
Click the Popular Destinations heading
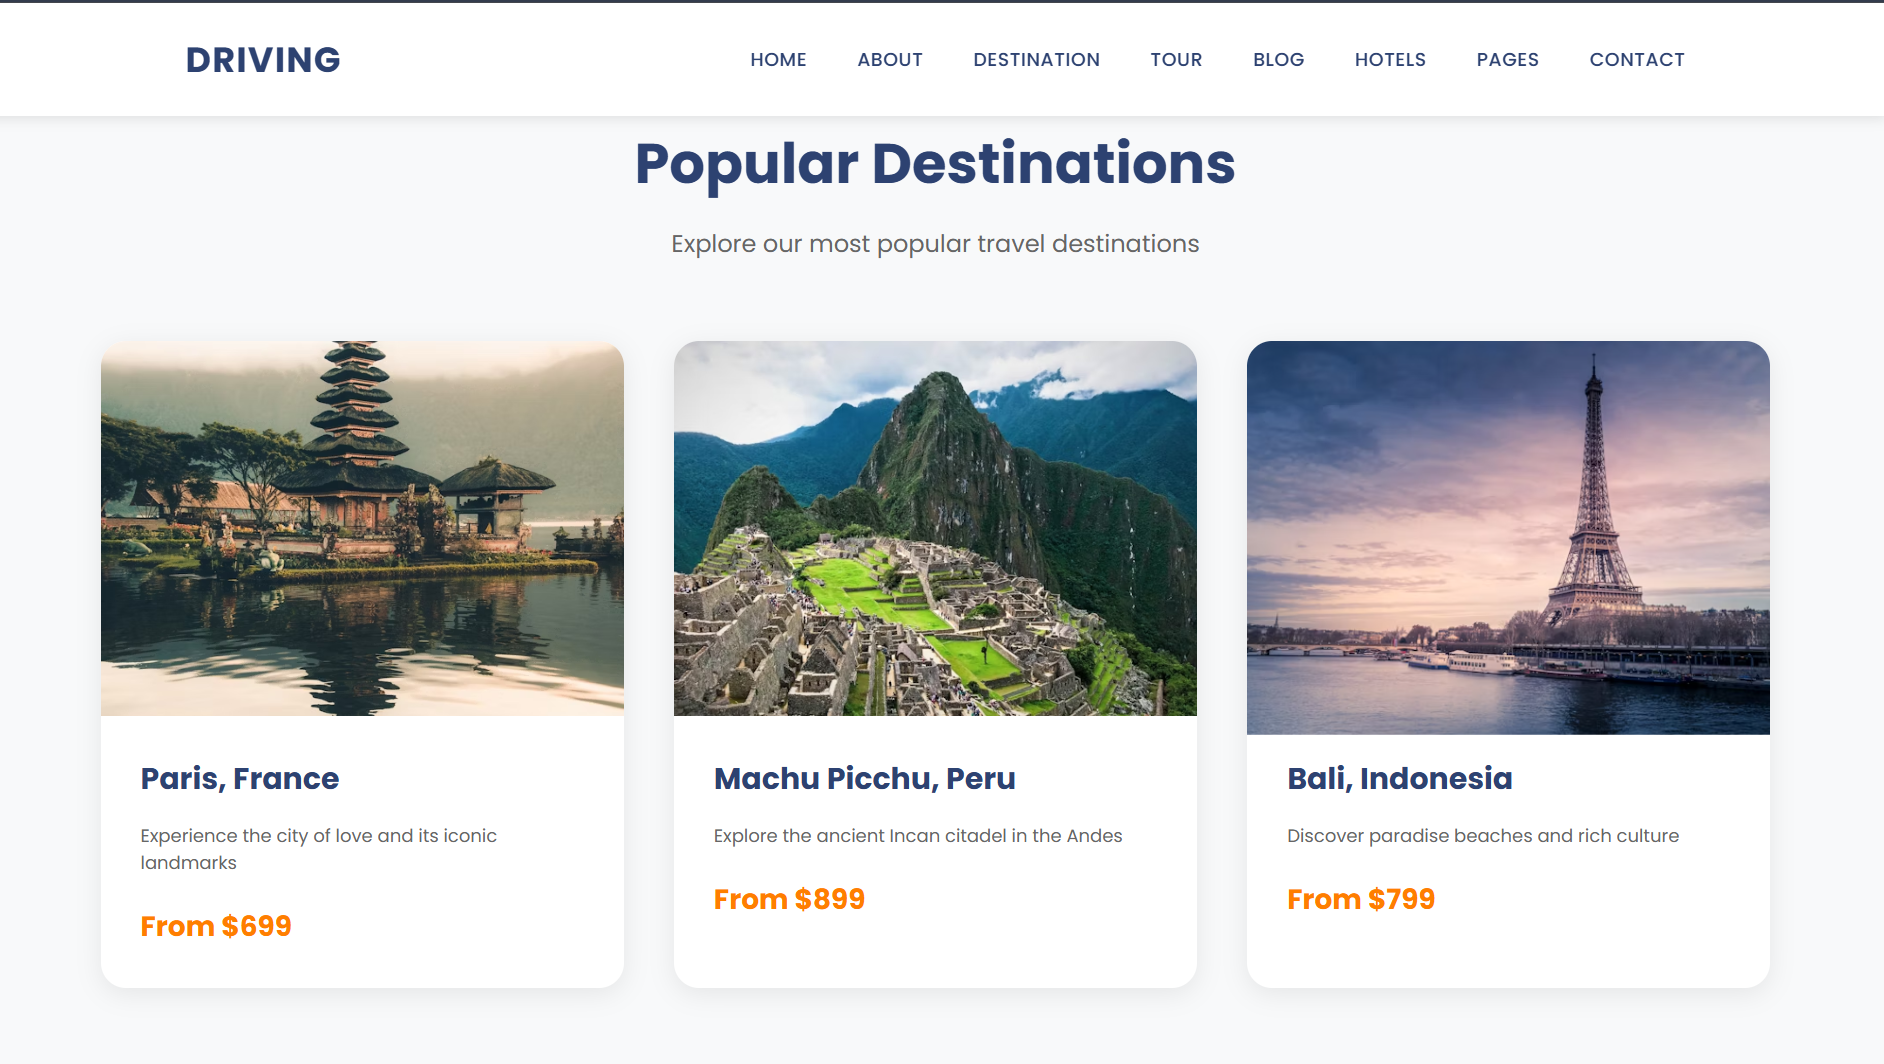pos(935,164)
